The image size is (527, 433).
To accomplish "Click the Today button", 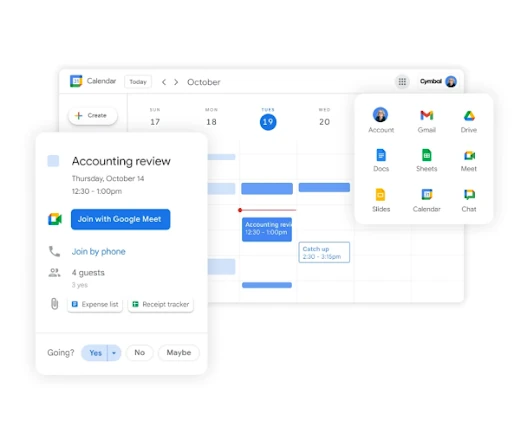I will coord(138,82).
